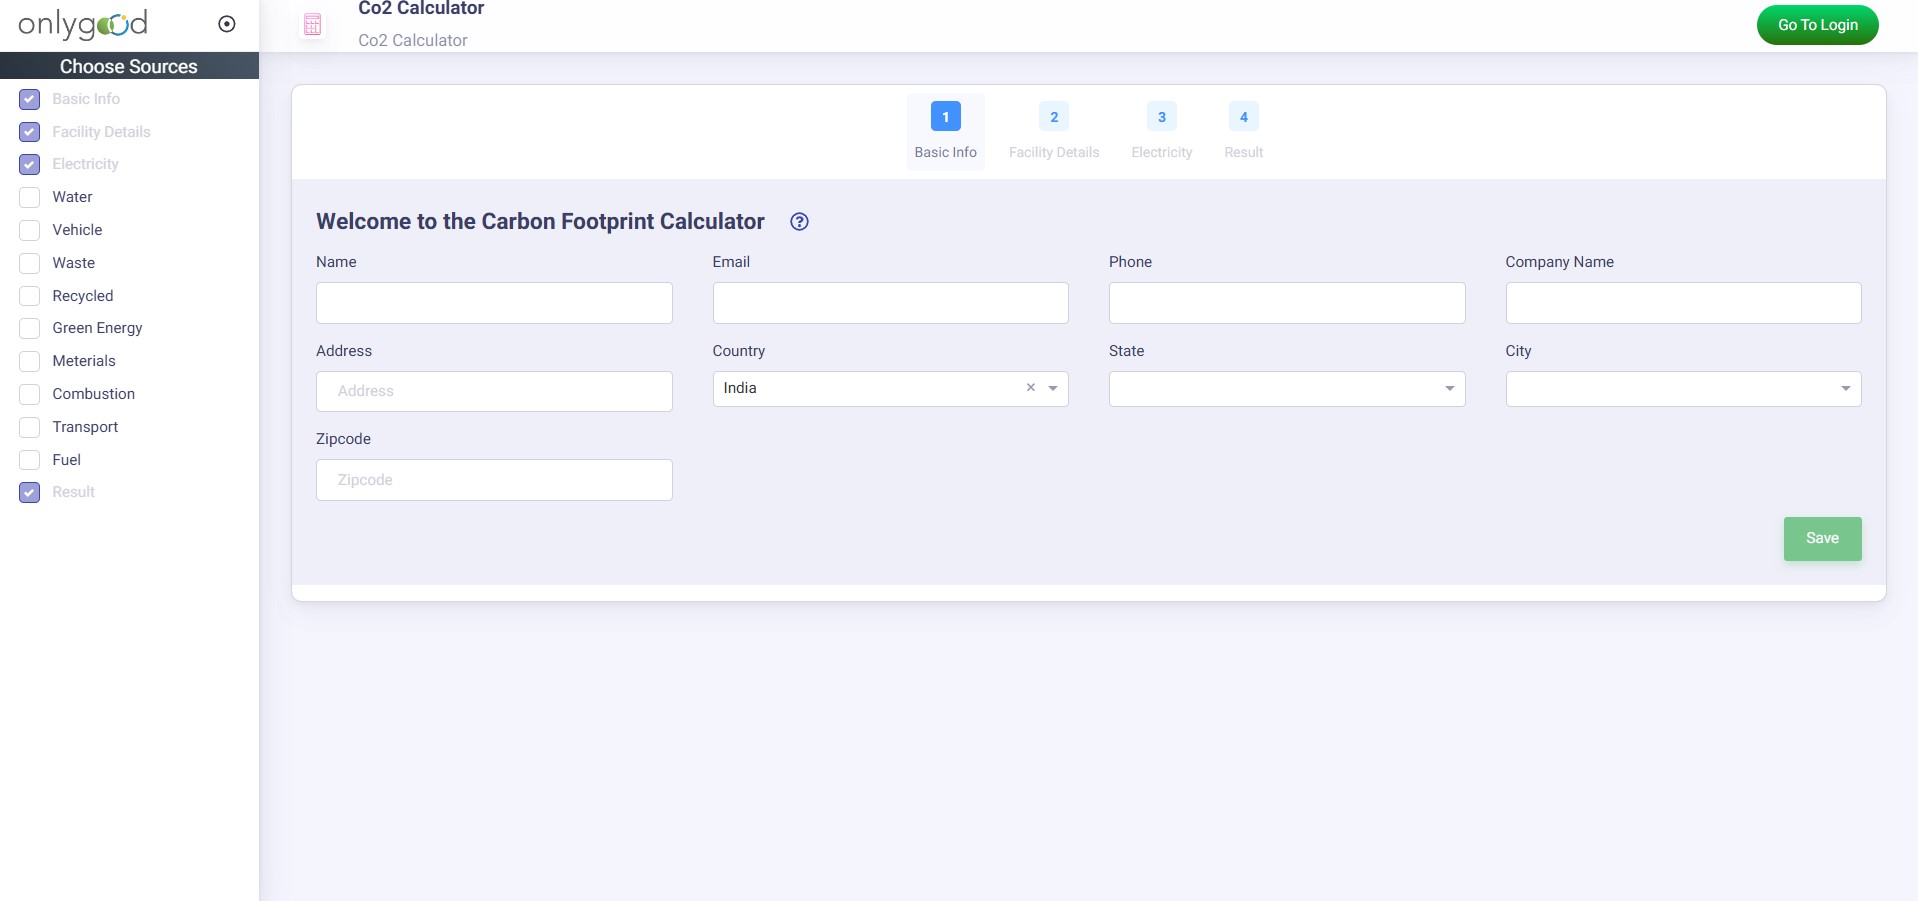Click the green Save button
Screen dimensions: 1918x901
[1821, 539]
